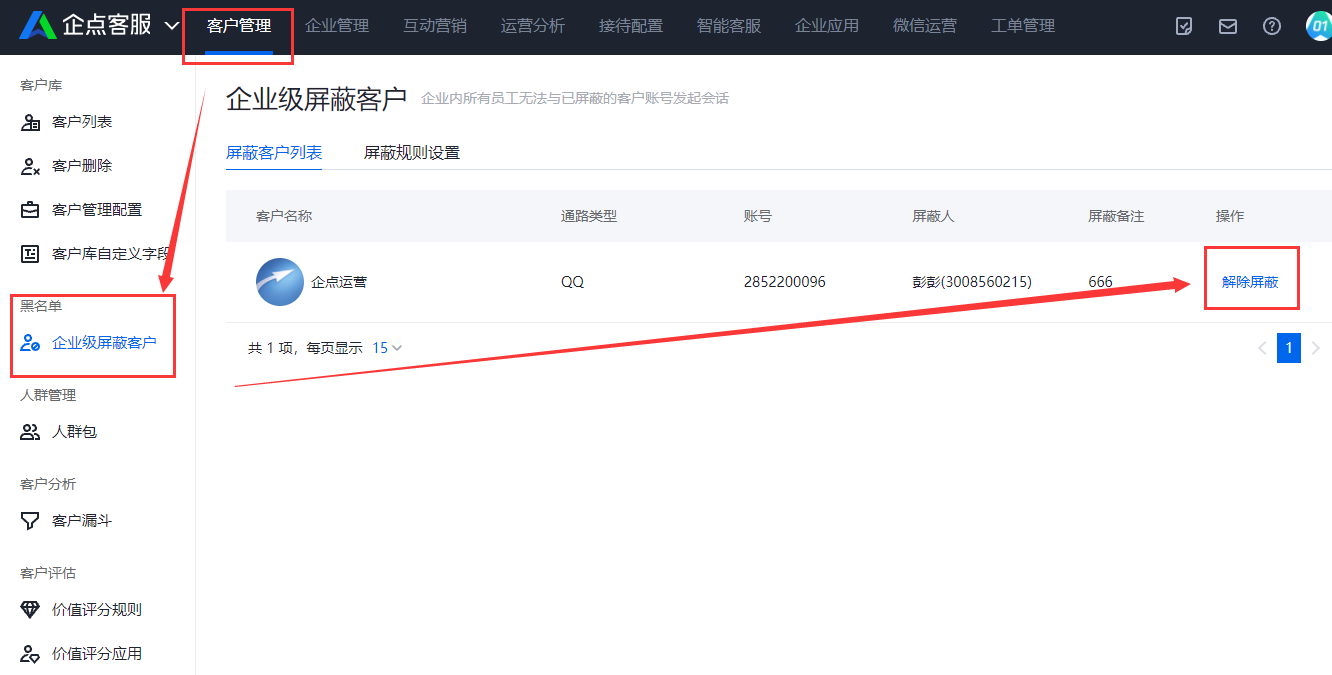The width and height of the screenshot is (1332, 675).
Task: Select 企业应用 menu item
Action: tap(827, 26)
